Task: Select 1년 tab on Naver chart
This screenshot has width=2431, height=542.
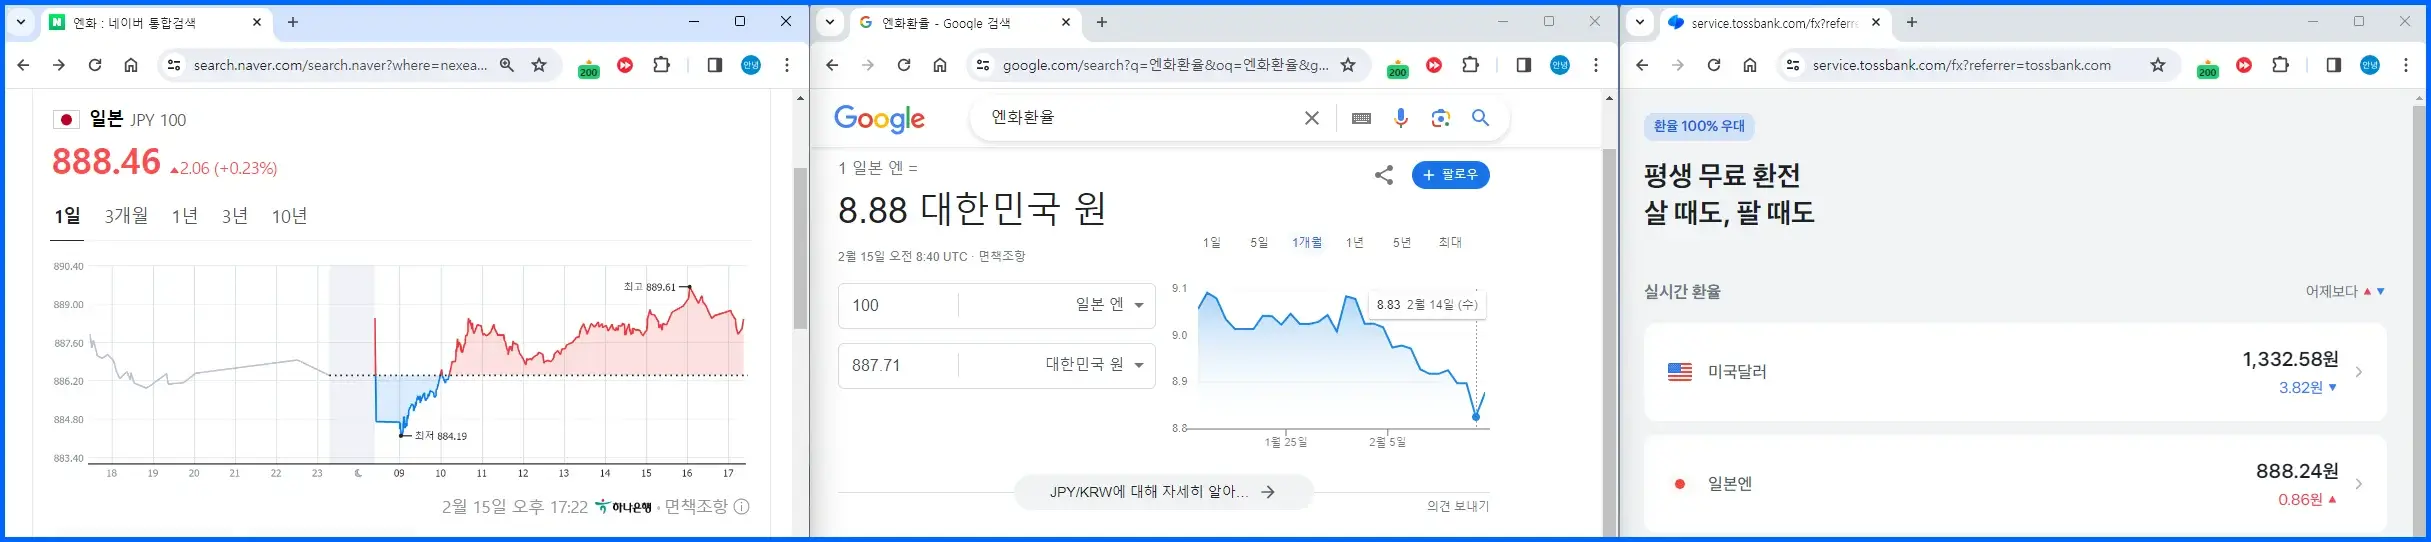Action: (185, 216)
